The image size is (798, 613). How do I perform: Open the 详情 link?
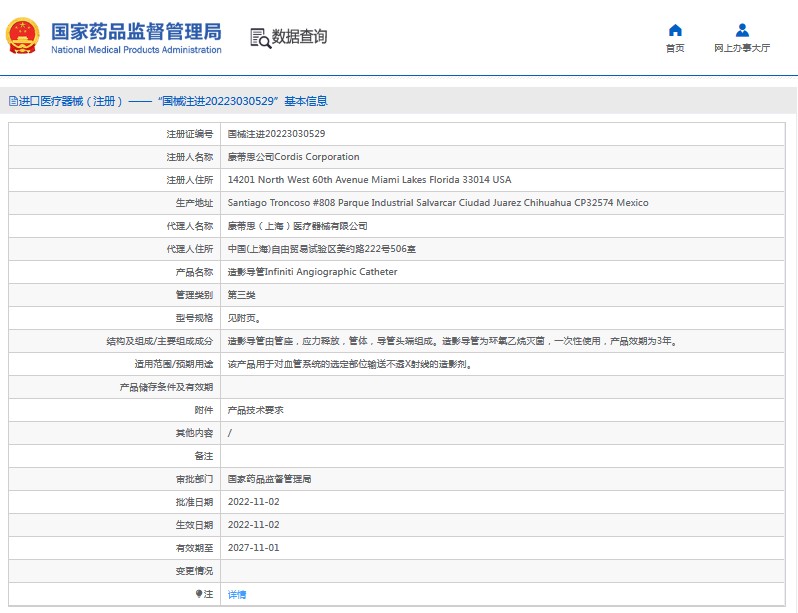click(237, 594)
